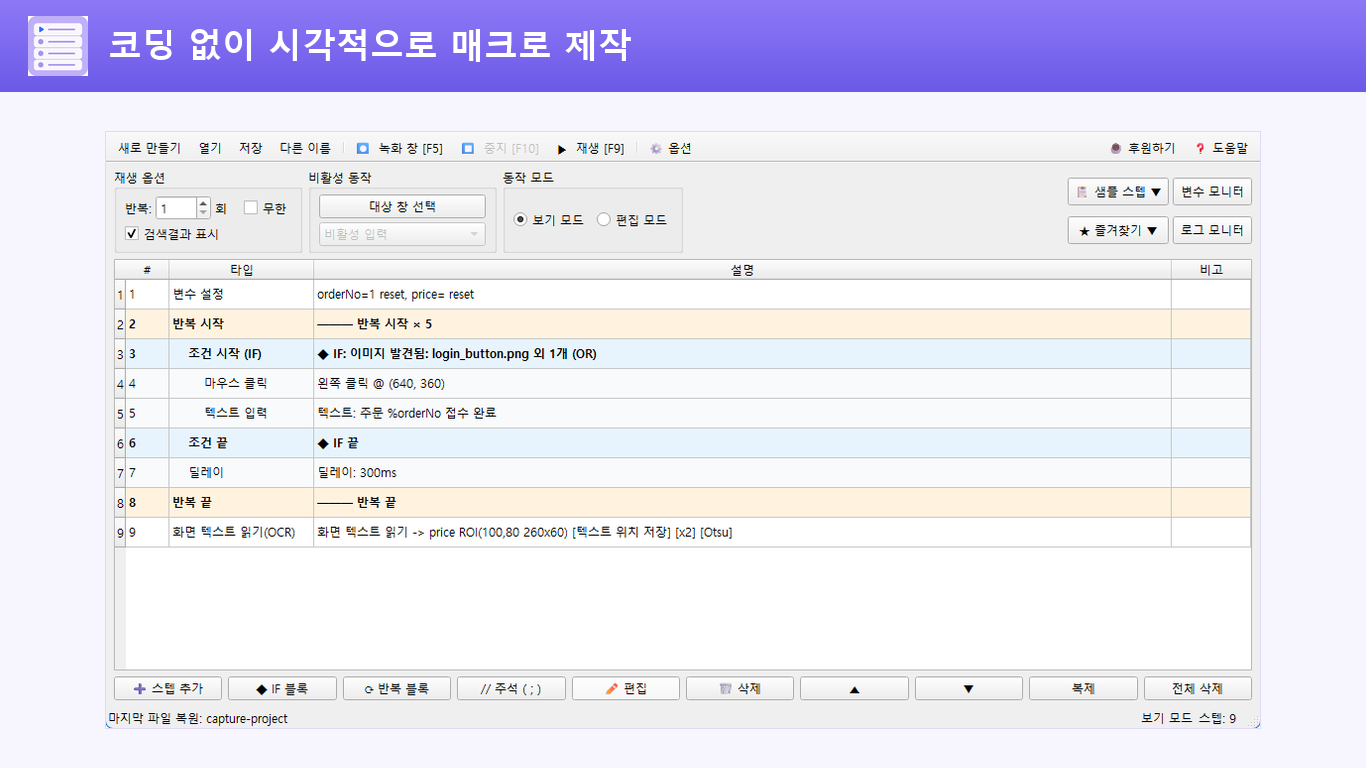Open the 비활성 입력 dropdown
Viewport: 1366px width, 768px height.
pos(402,234)
